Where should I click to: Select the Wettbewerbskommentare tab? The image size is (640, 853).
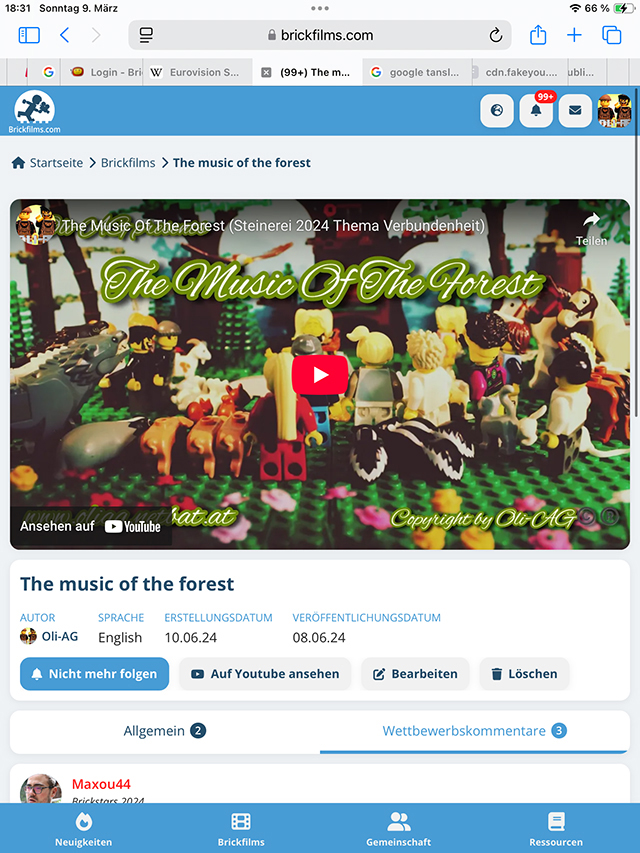[474, 731]
